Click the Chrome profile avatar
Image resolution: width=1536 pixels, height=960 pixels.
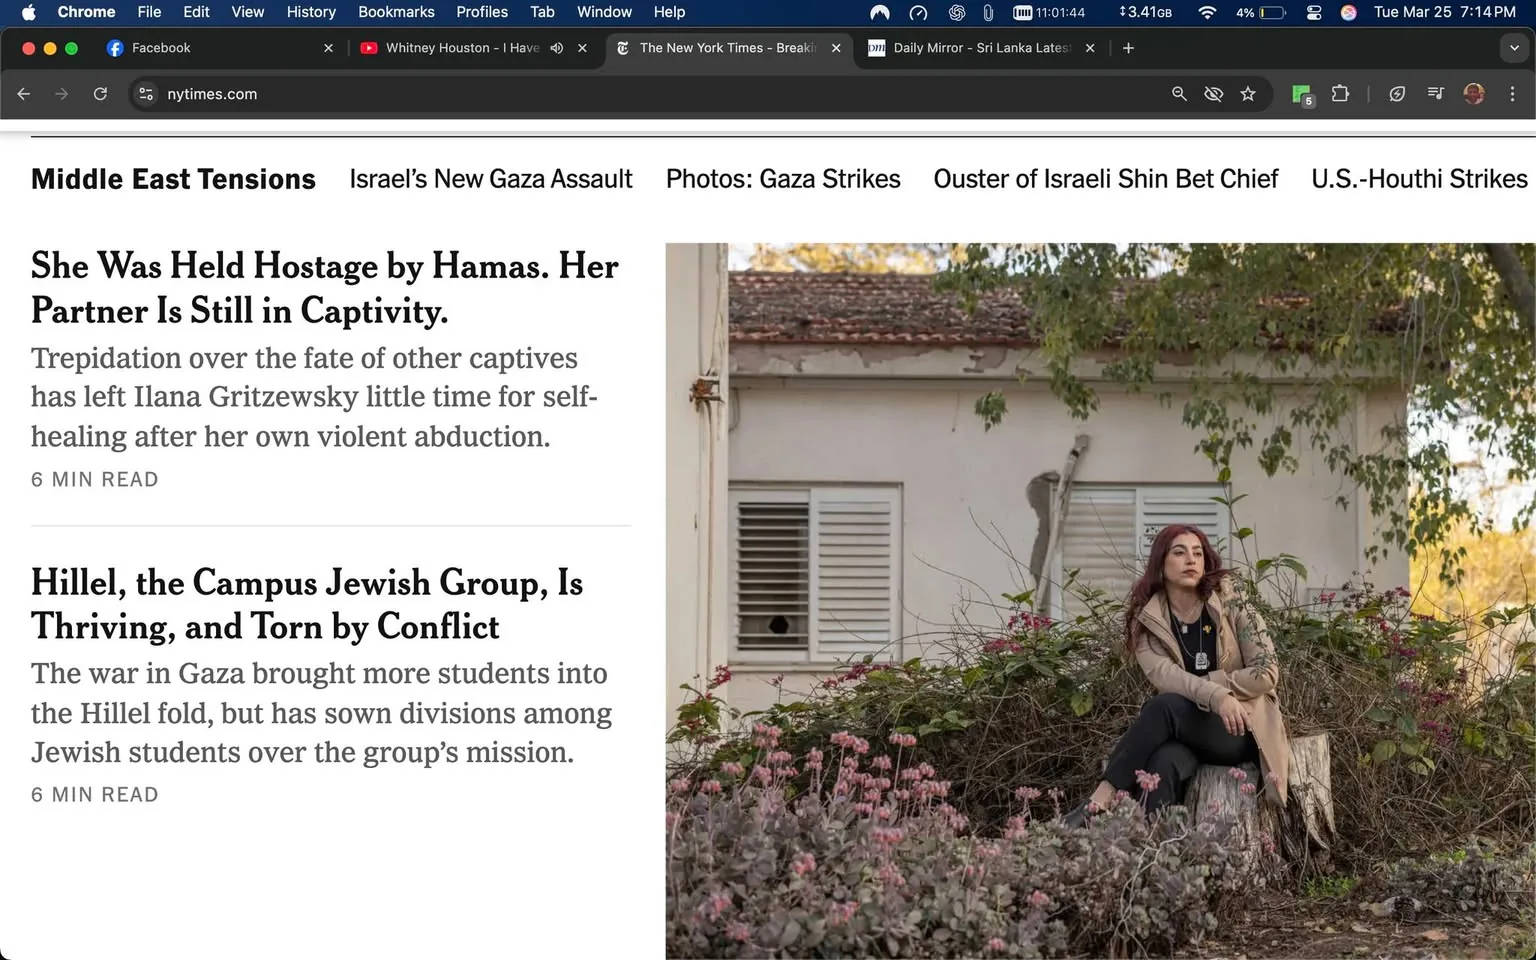tap(1474, 93)
